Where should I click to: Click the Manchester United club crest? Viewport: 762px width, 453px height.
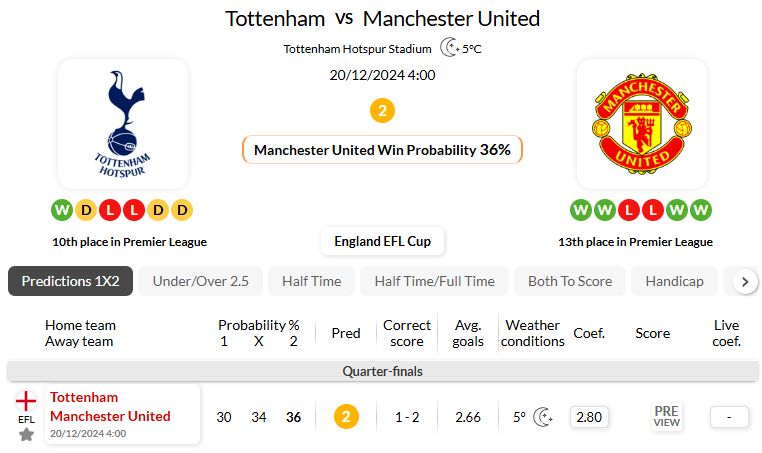(x=641, y=123)
